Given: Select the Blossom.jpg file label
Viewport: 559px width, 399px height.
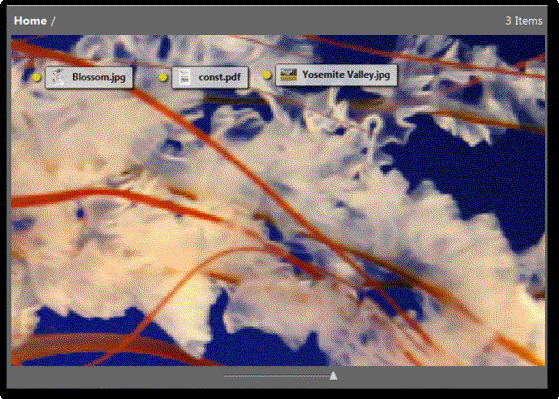Looking at the screenshot, I should point(99,77).
